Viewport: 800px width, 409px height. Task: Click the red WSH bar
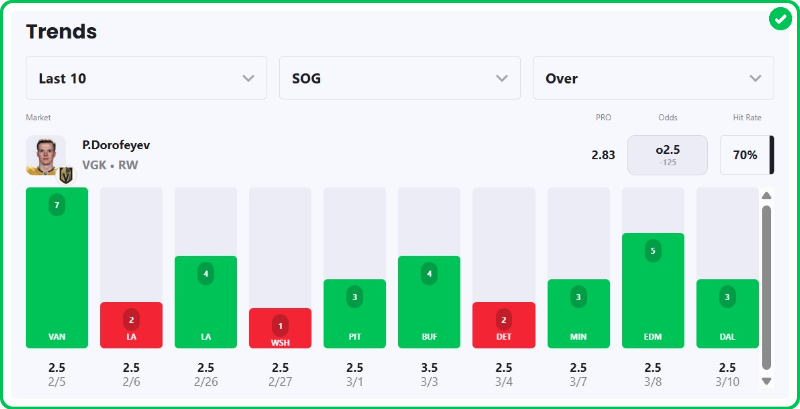coord(280,328)
